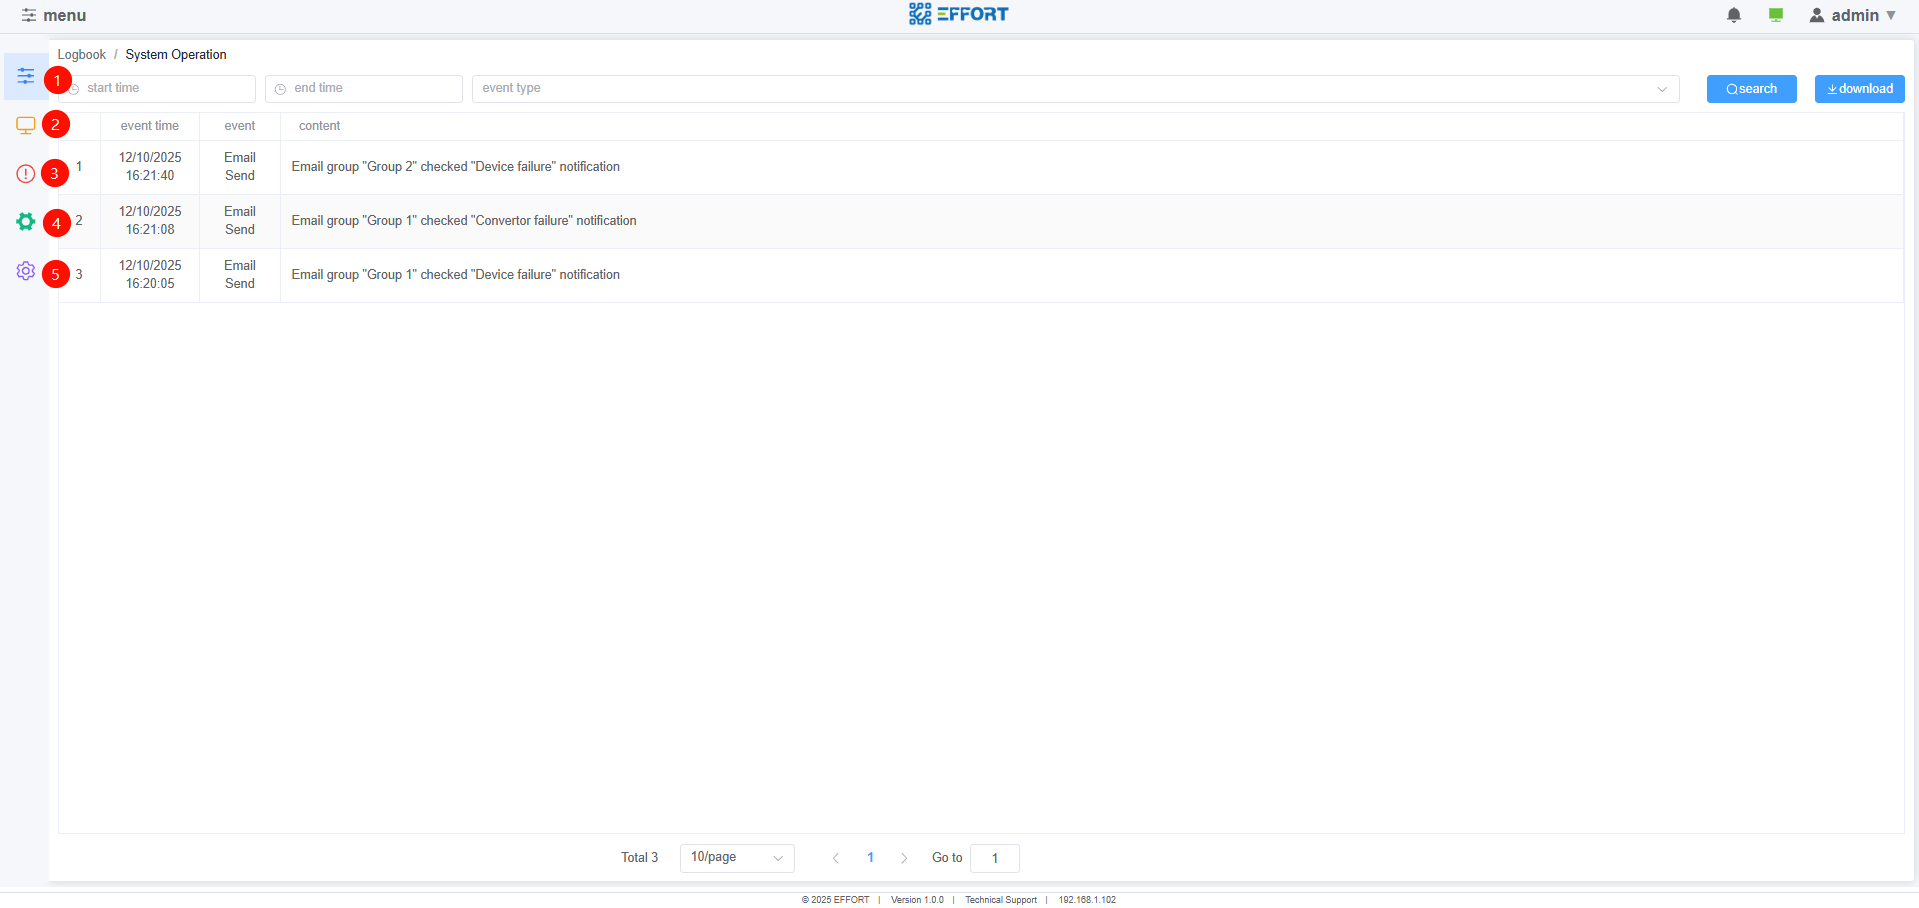Click the start time input field
The image size is (1919, 908).
pyautogui.click(x=160, y=88)
